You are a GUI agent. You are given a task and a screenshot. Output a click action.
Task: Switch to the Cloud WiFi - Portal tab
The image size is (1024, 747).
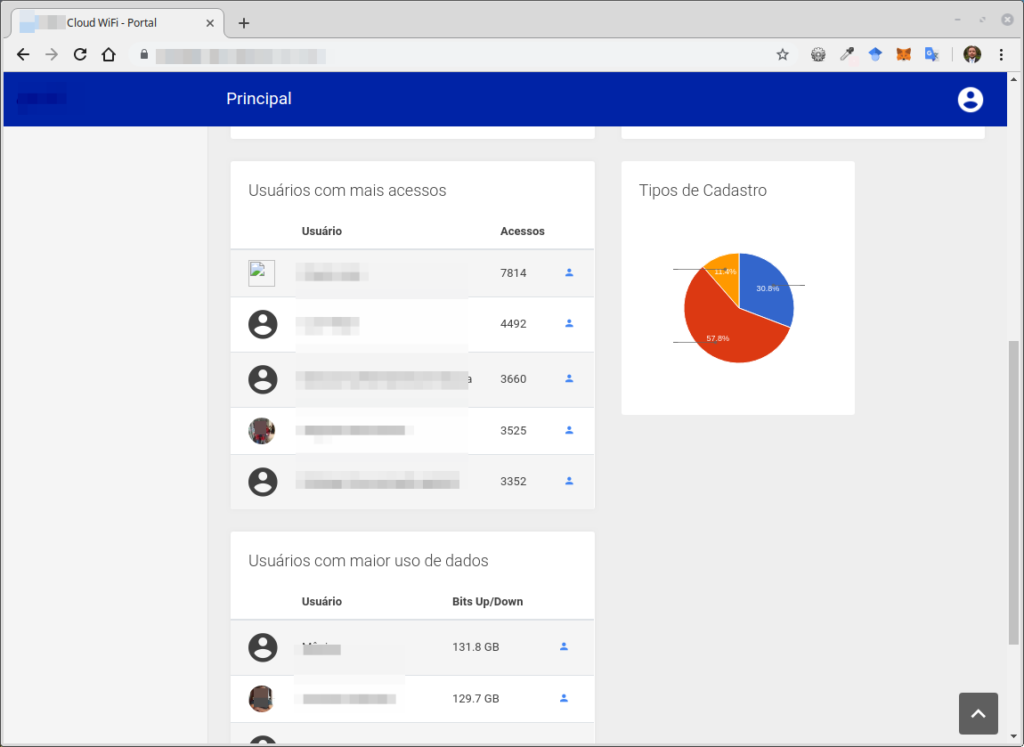pos(110,23)
